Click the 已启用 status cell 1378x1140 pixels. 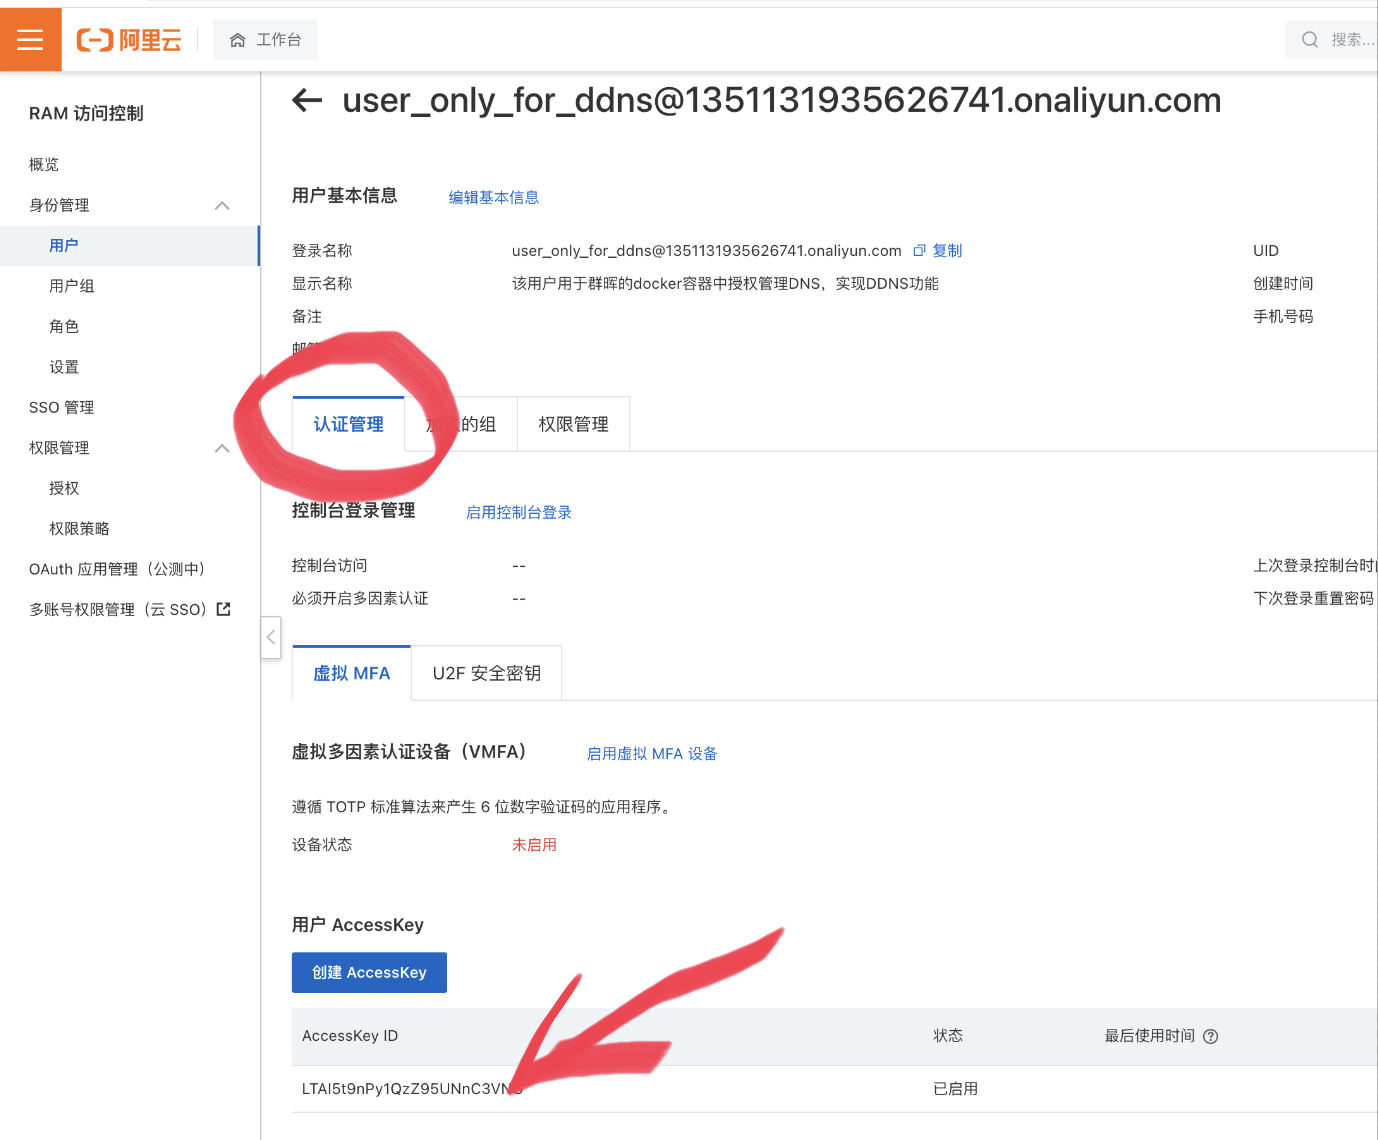pos(956,1089)
